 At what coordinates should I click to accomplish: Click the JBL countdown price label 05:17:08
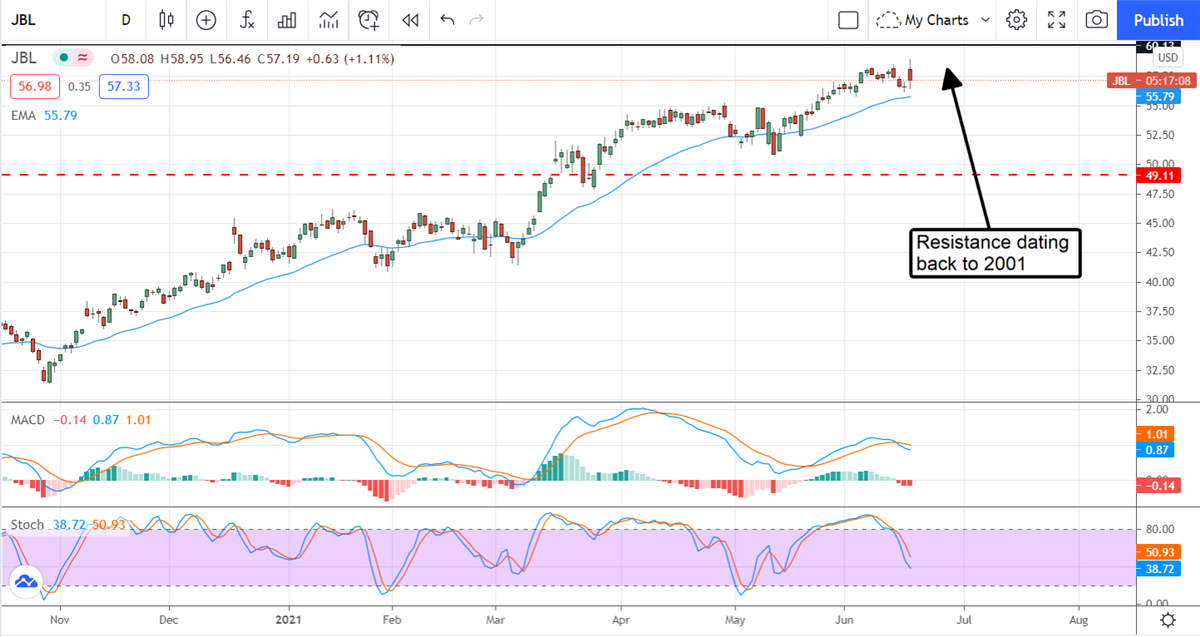click(x=1150, y=80)
